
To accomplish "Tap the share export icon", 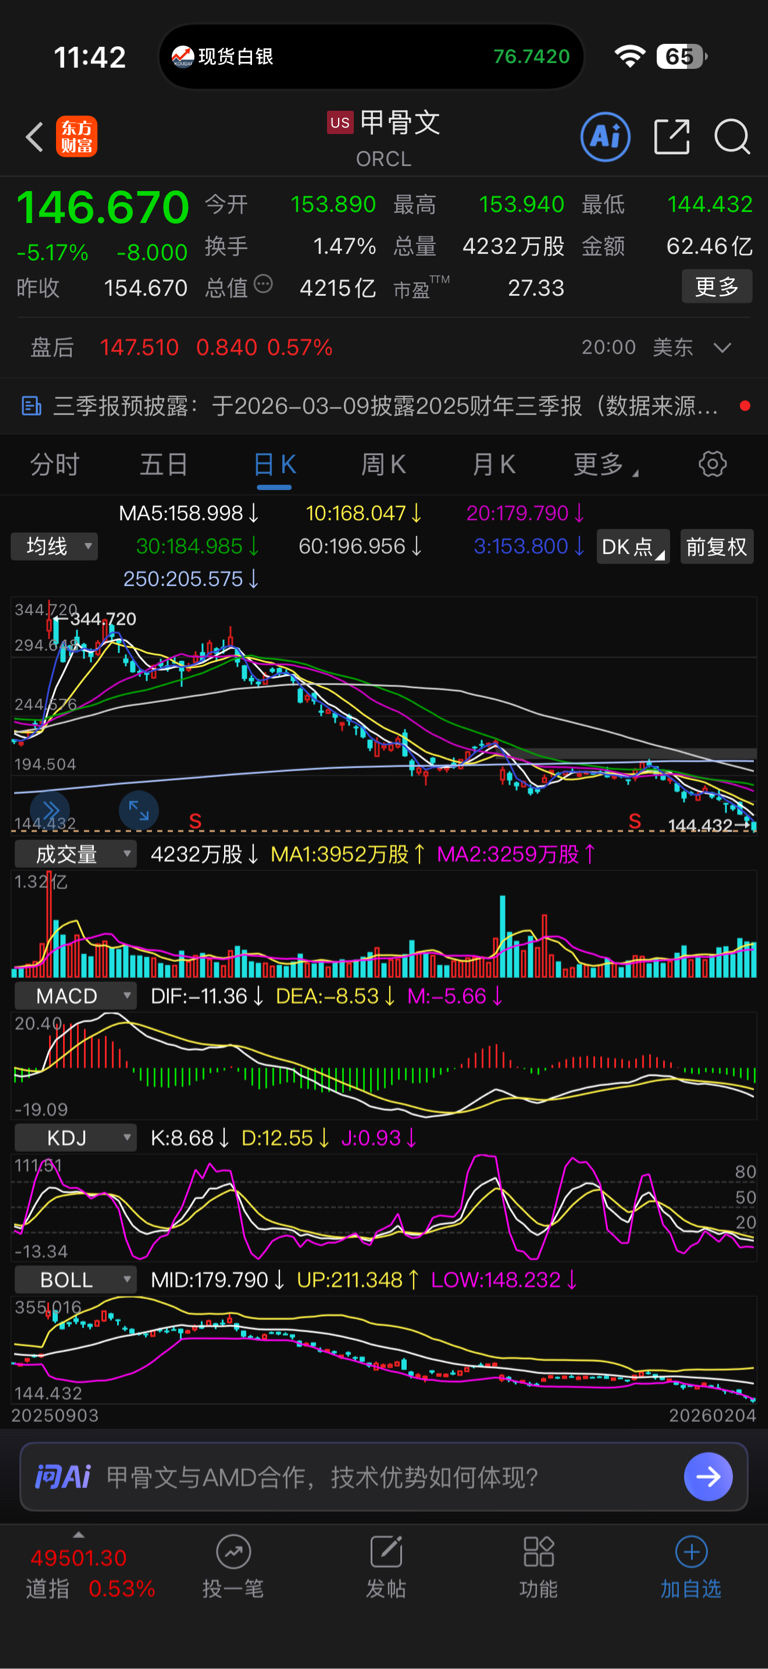I will coord(672,137).
